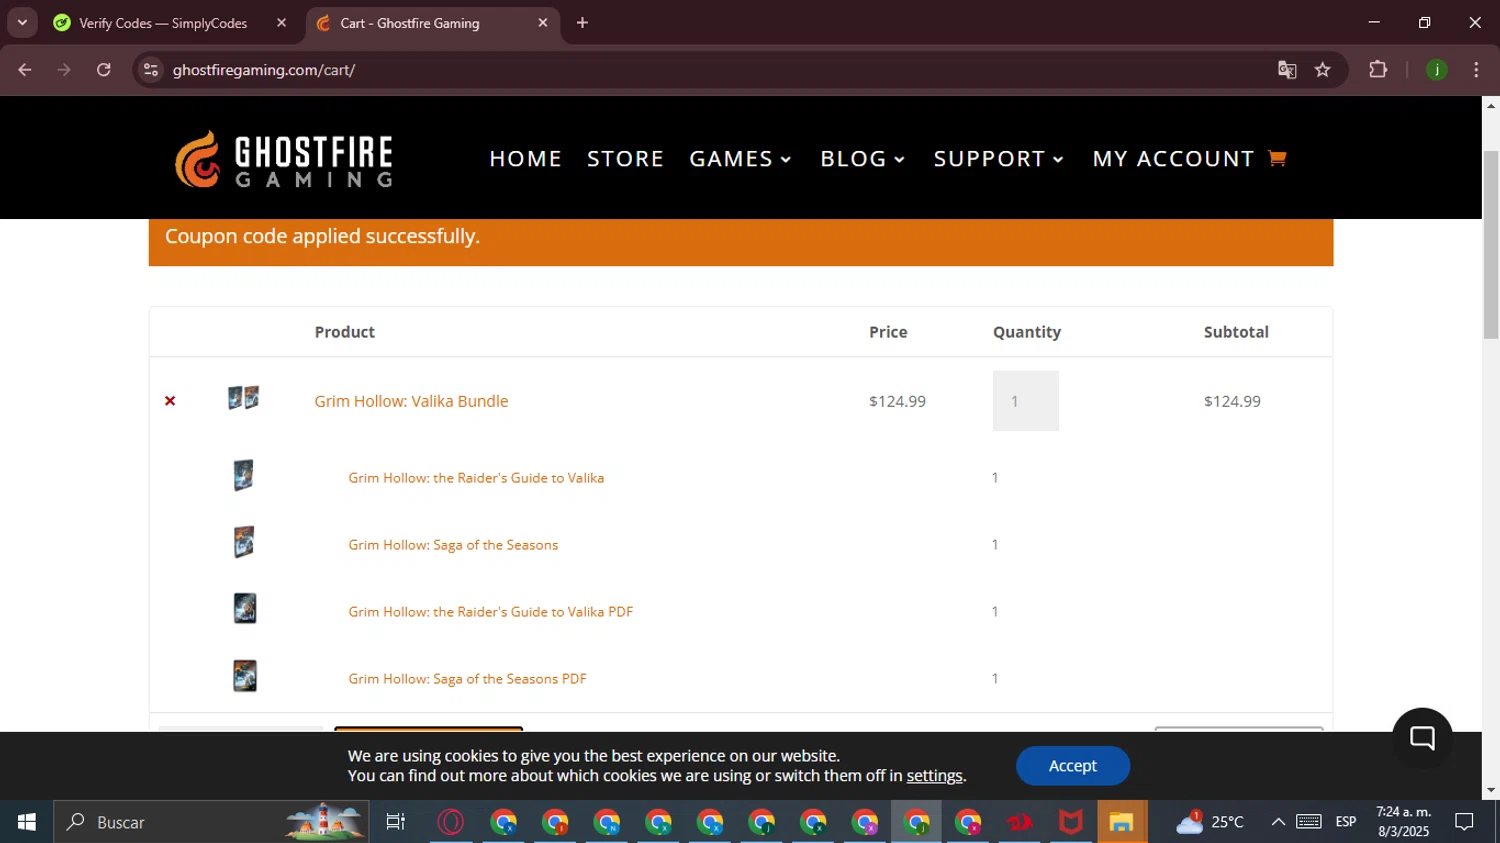Open cookie settings link
Viewport: 1500px width, 843px height.
point(934,776)
